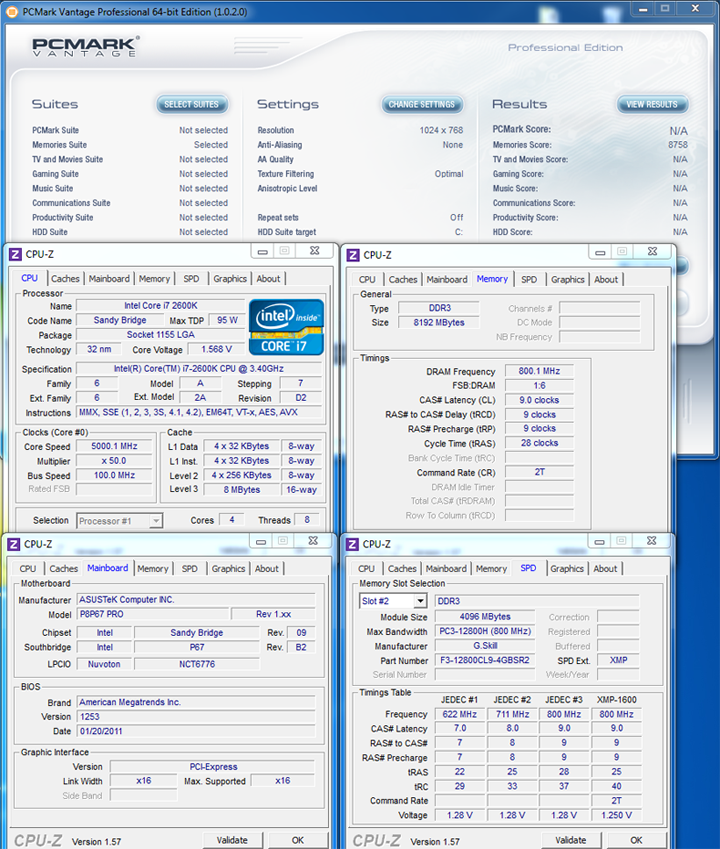
Task: Click OK in the Mainboard tab CPU-Z window
Action: click(x=298, y=840)
